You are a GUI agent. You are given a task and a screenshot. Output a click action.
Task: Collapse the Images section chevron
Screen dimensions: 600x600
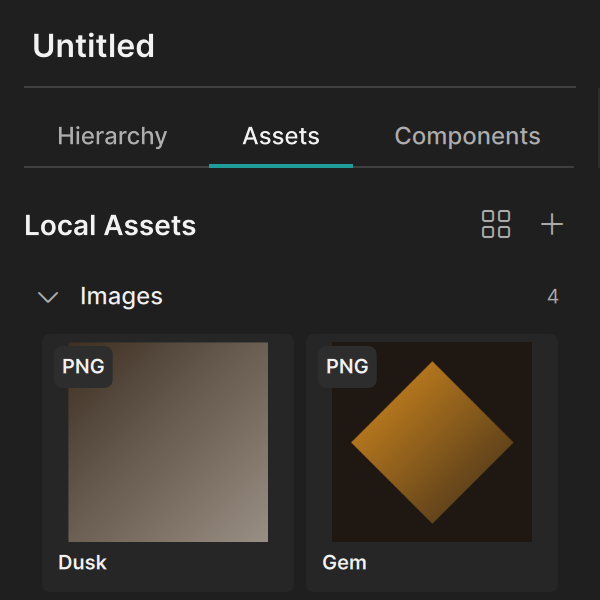48,297
